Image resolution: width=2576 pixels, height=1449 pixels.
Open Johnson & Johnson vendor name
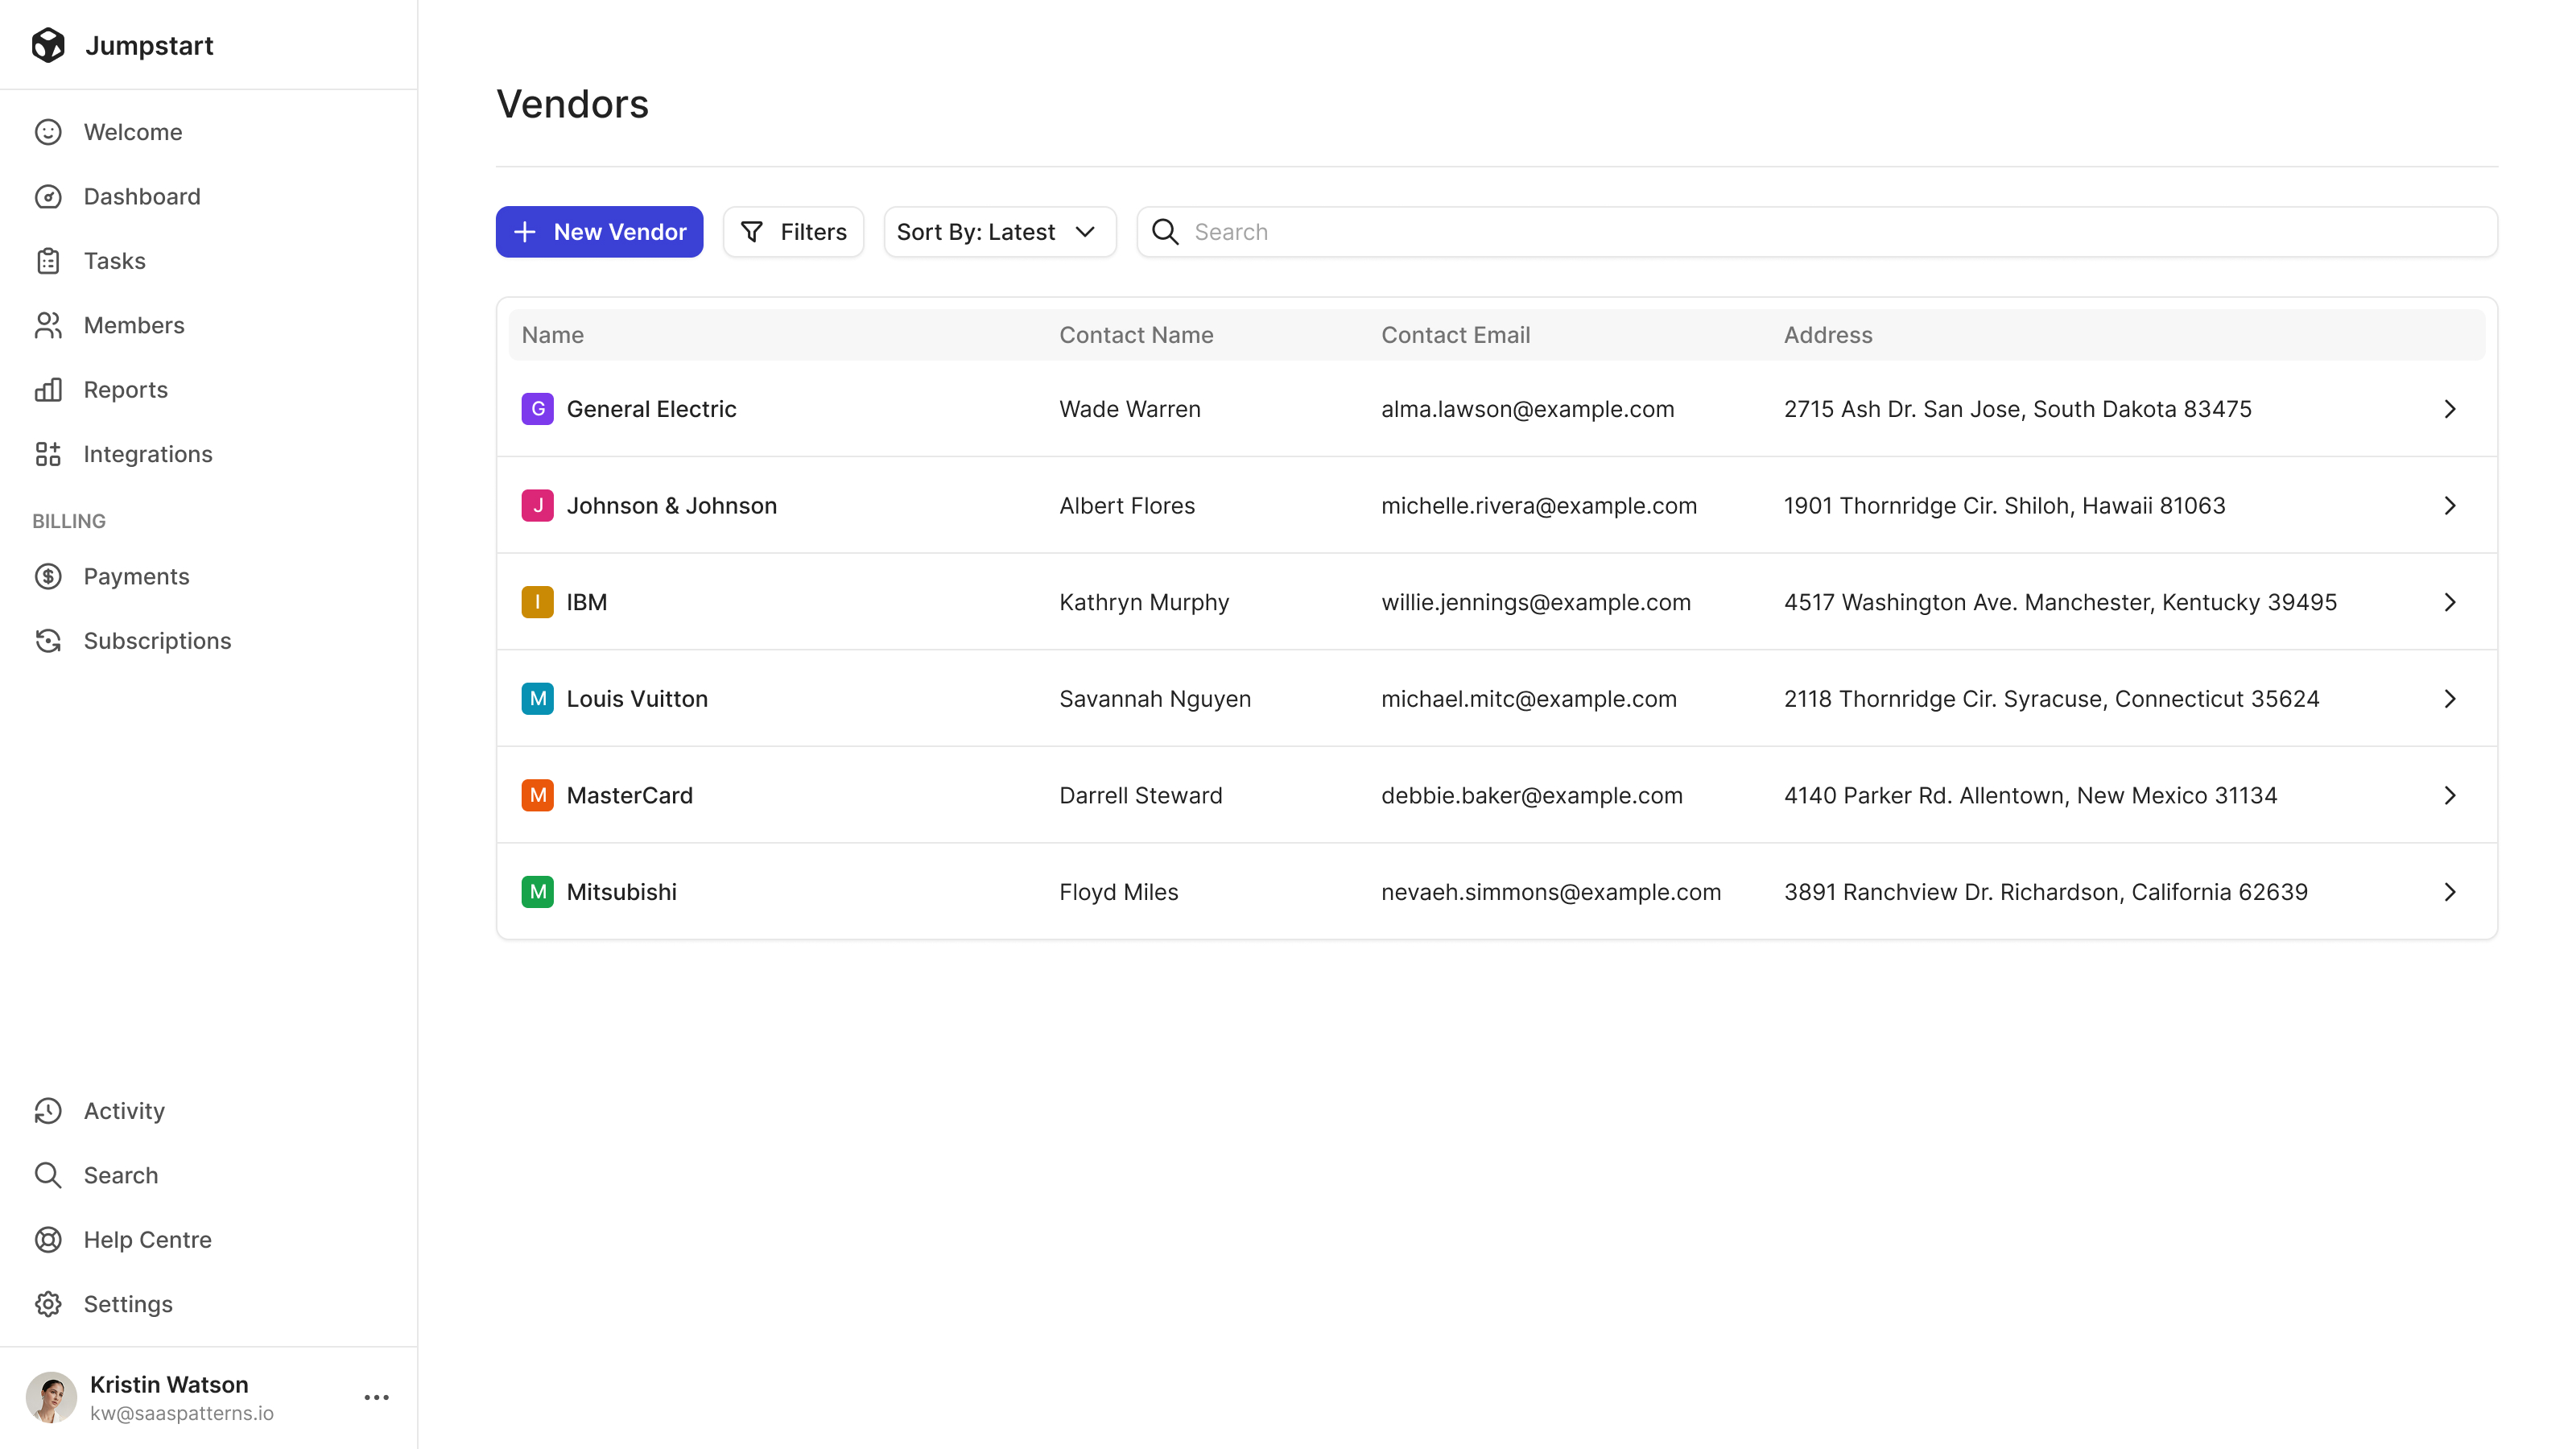(672, 505)
